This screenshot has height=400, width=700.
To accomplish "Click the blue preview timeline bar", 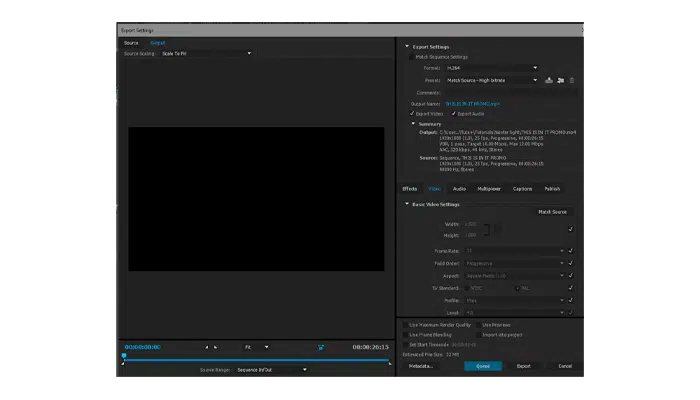I will tap(256, 359).
